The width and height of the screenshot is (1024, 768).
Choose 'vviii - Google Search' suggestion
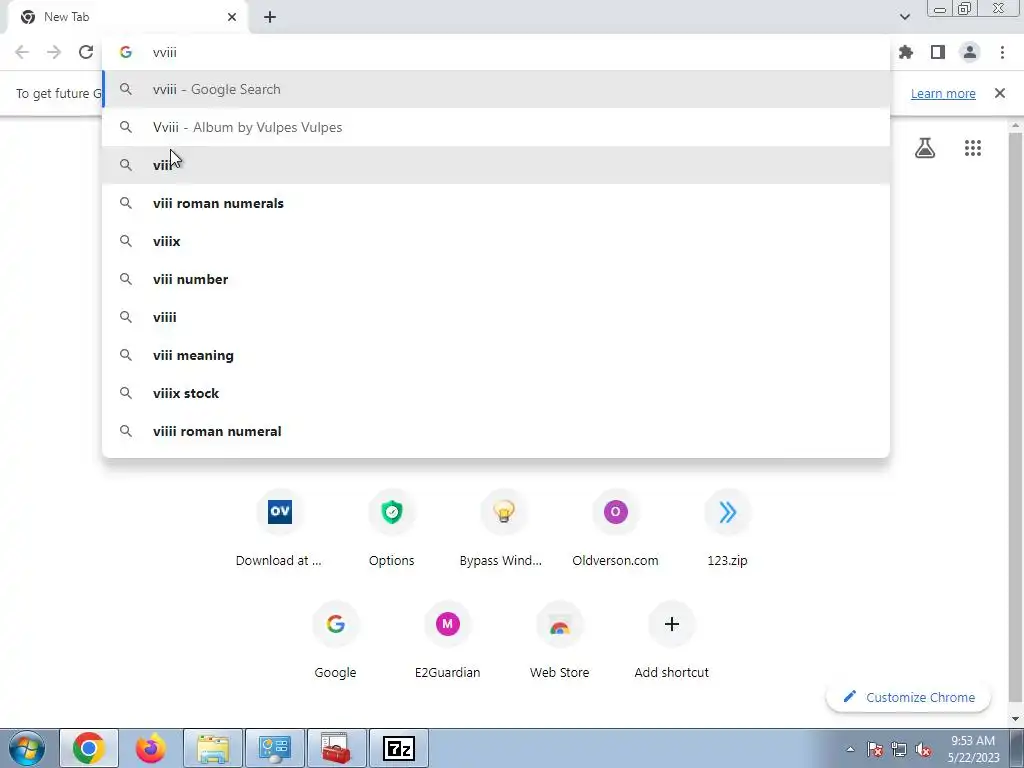[x=496, y=89]
